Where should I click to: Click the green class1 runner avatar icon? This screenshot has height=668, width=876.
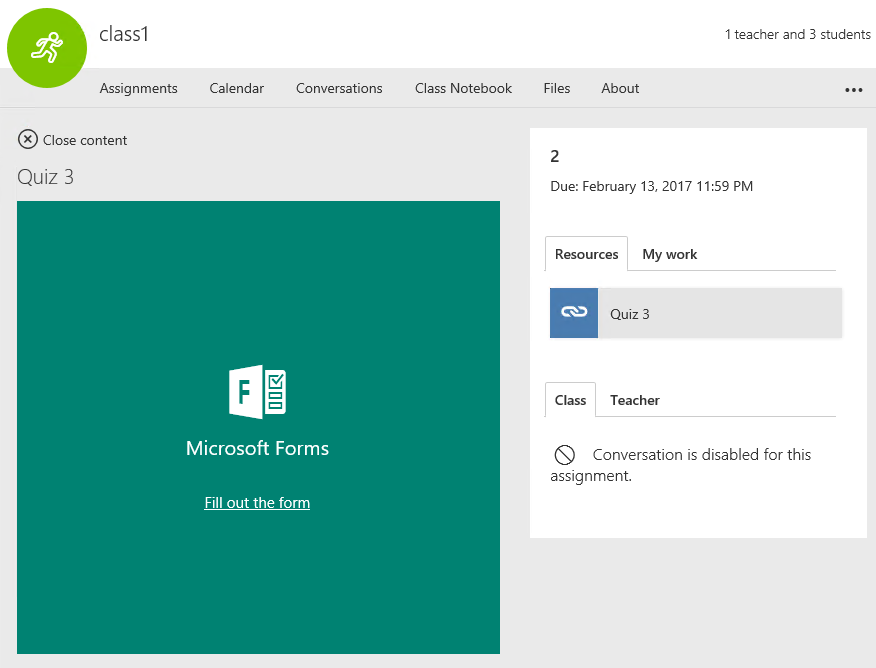47,48
